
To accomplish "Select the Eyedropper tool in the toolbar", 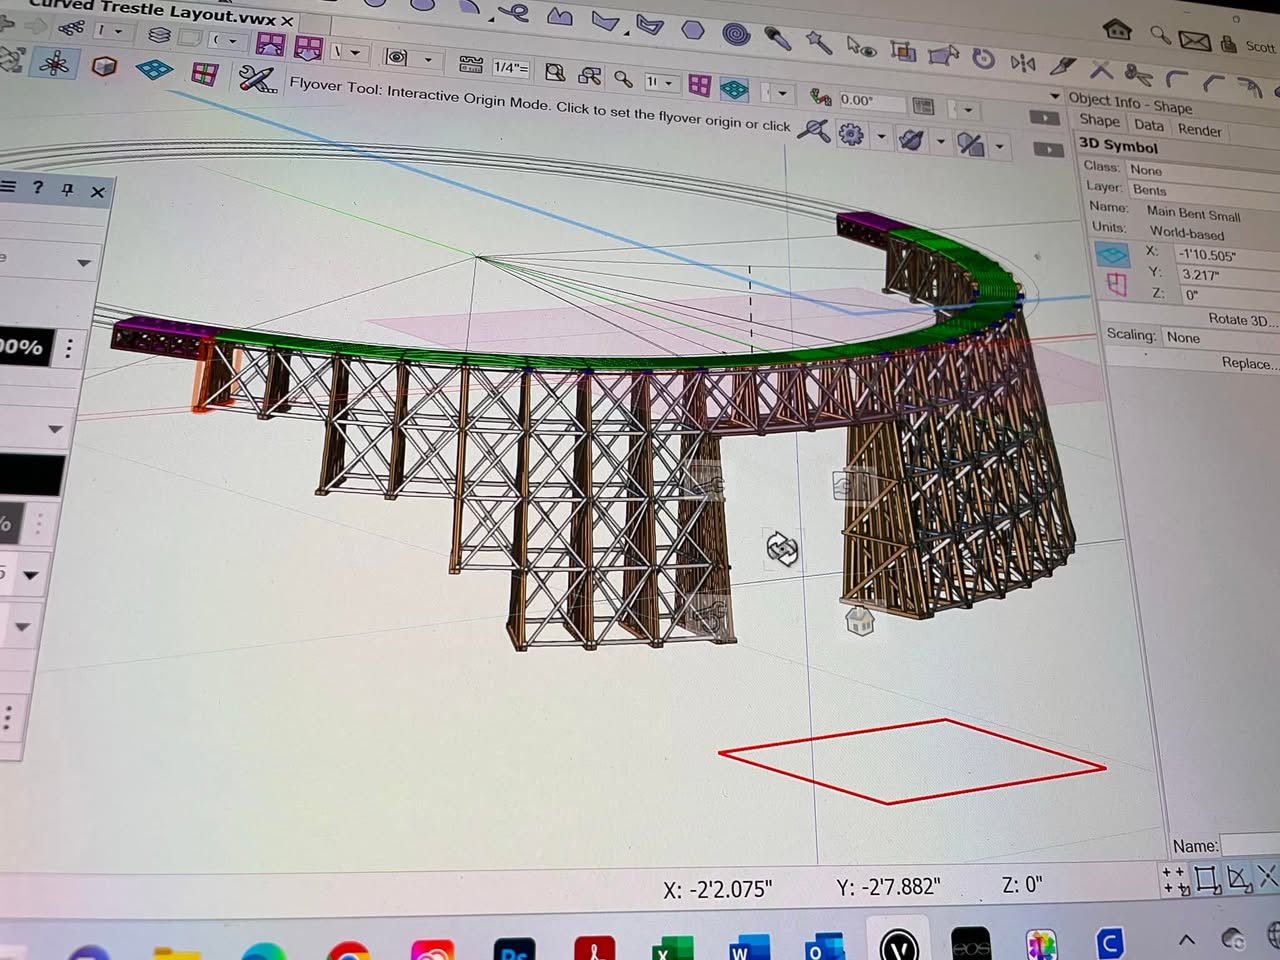I will (777, 38).
